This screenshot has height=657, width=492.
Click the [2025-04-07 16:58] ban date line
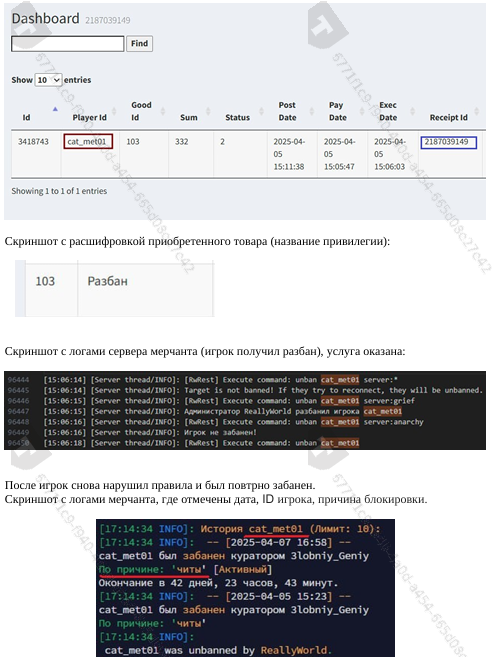(225, 543)
